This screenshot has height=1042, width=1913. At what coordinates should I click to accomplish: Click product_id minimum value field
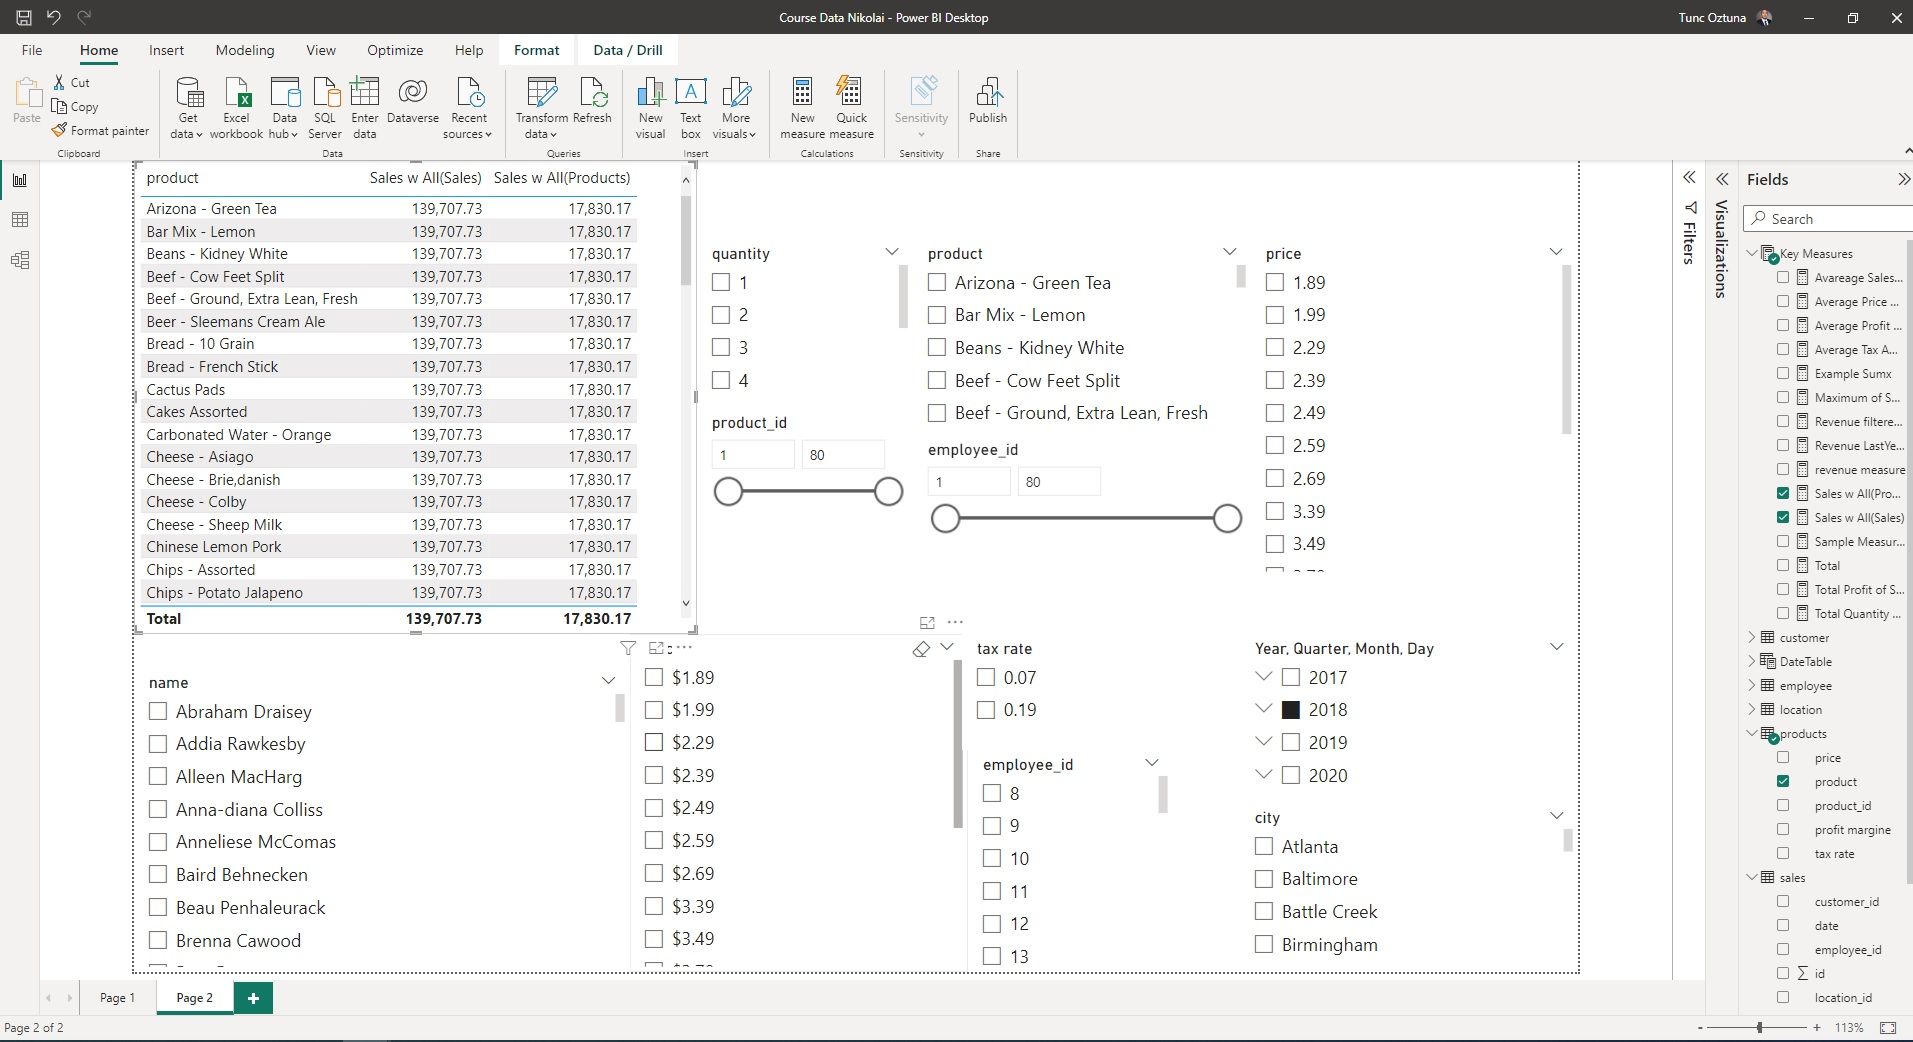pyautogui.click(x=753, y=455)
